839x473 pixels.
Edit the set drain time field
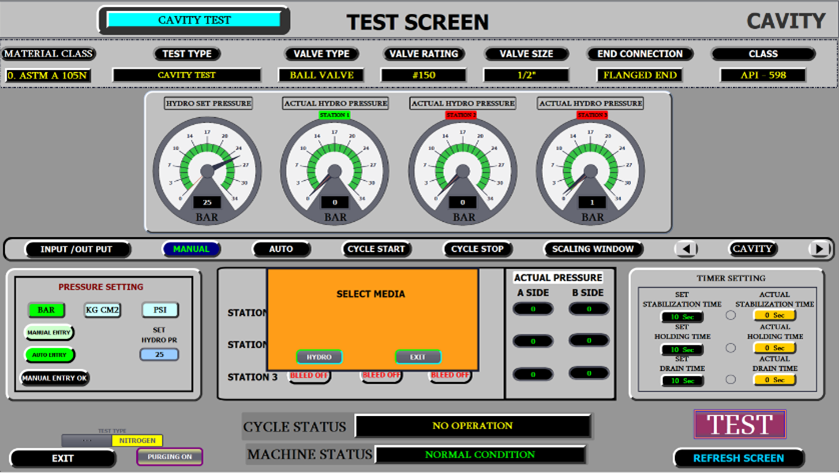pos(682,380)
